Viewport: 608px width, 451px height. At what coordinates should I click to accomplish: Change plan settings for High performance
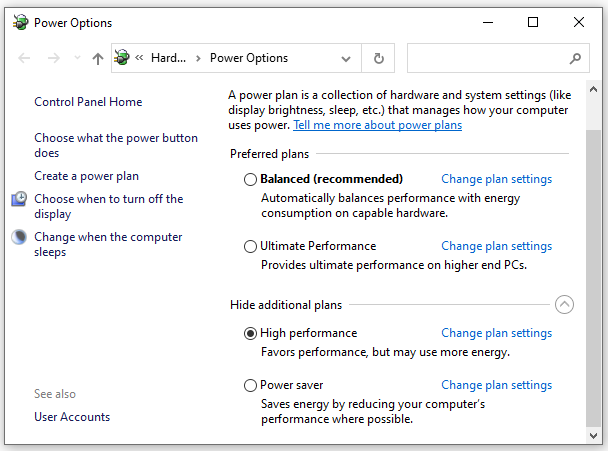point(496,333)
